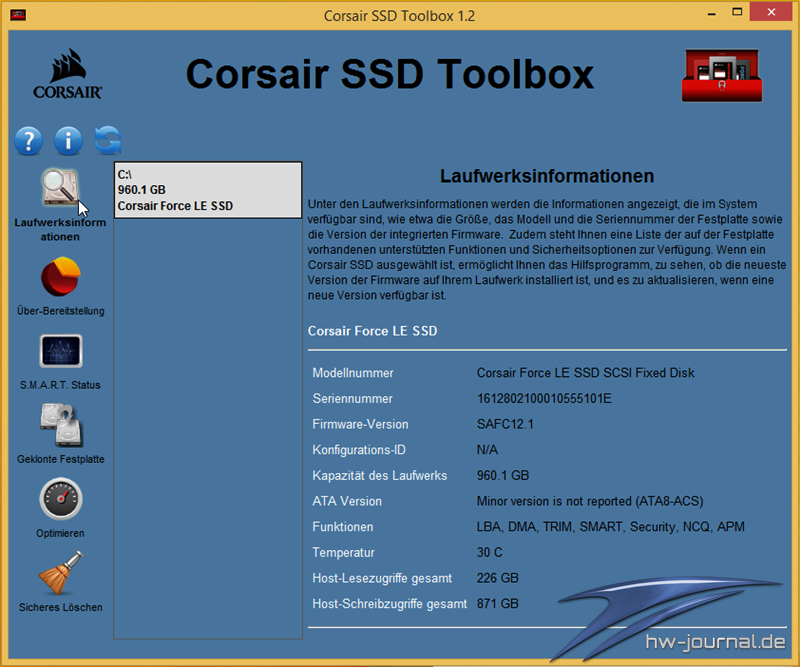Click the Laufwerksinformationen page heading
The width and height of the screenshot is (800, 667).
(x=547, y=176)
